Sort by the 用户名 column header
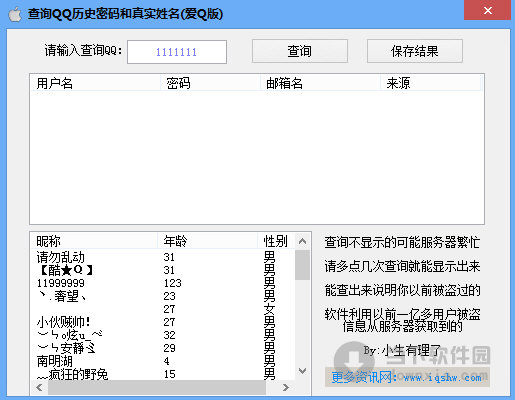Image resolution: width=515 pixels, height=400 pixels. coord(95,83)
